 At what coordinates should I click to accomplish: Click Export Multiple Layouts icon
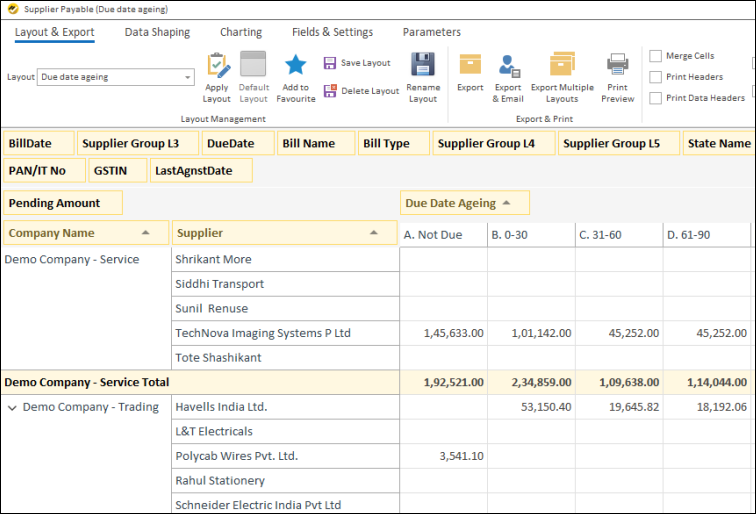click(x=562, y=66)
